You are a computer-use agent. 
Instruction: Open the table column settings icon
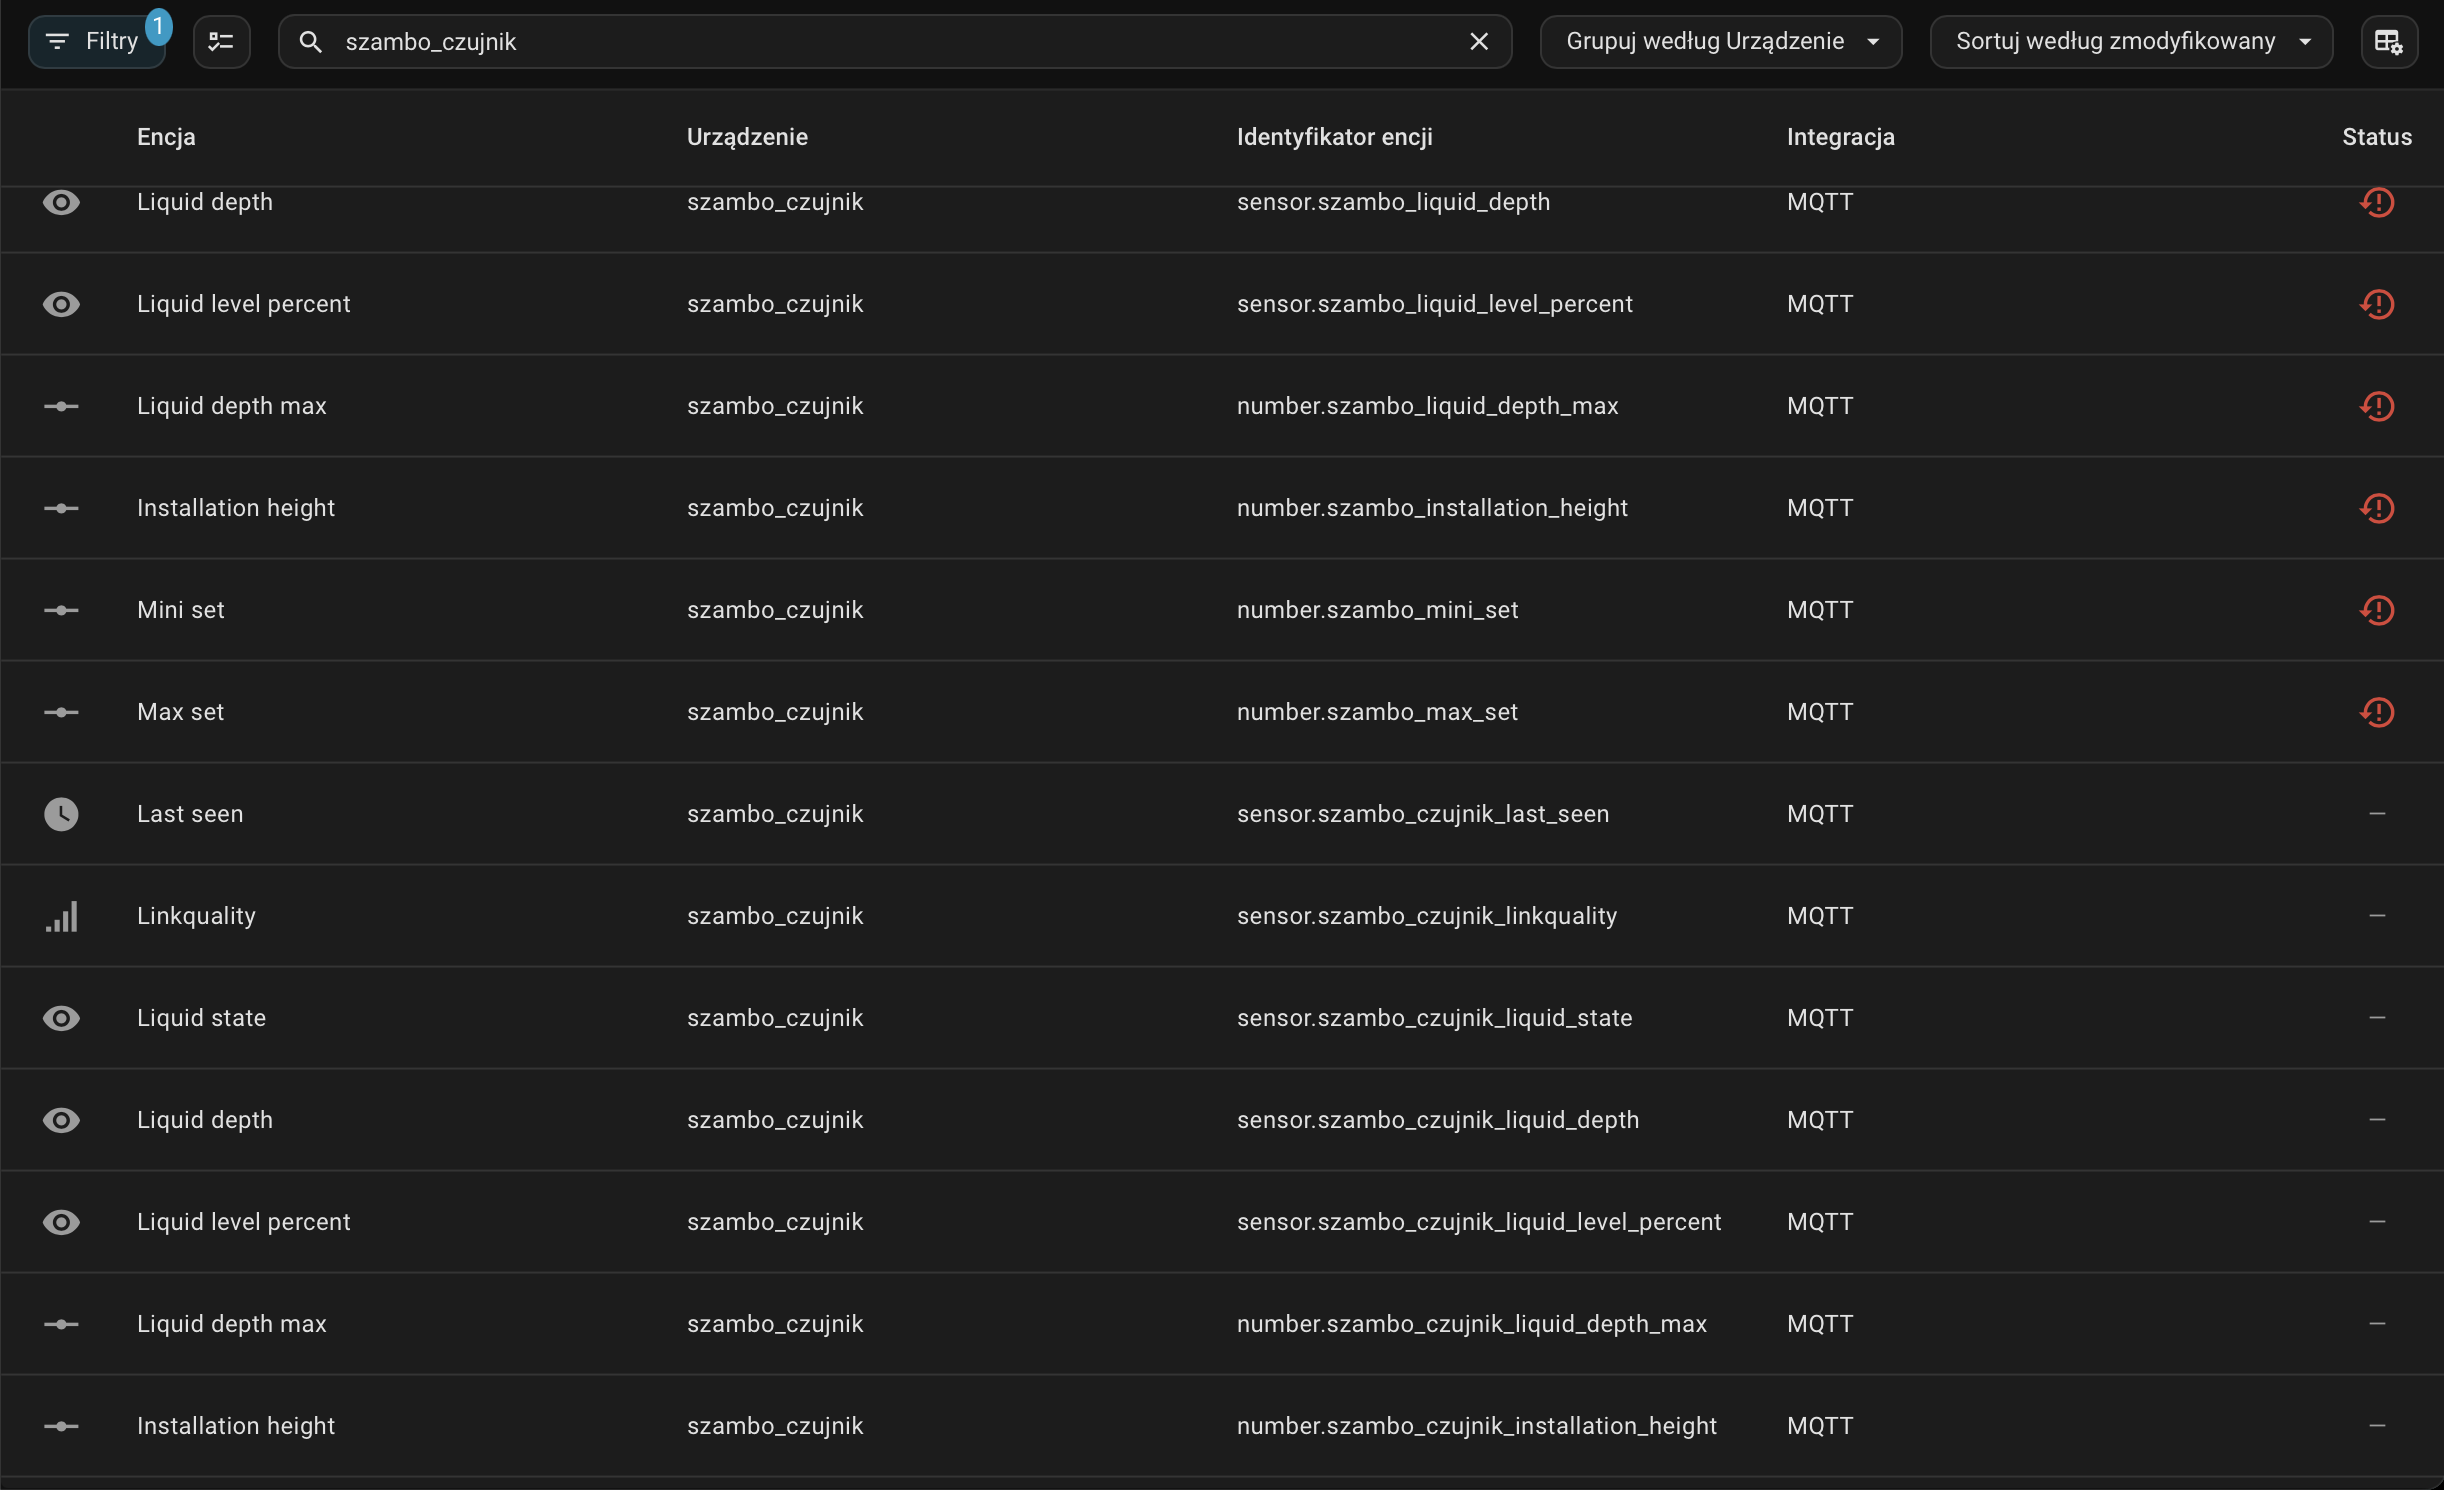tap(2388, 42)
